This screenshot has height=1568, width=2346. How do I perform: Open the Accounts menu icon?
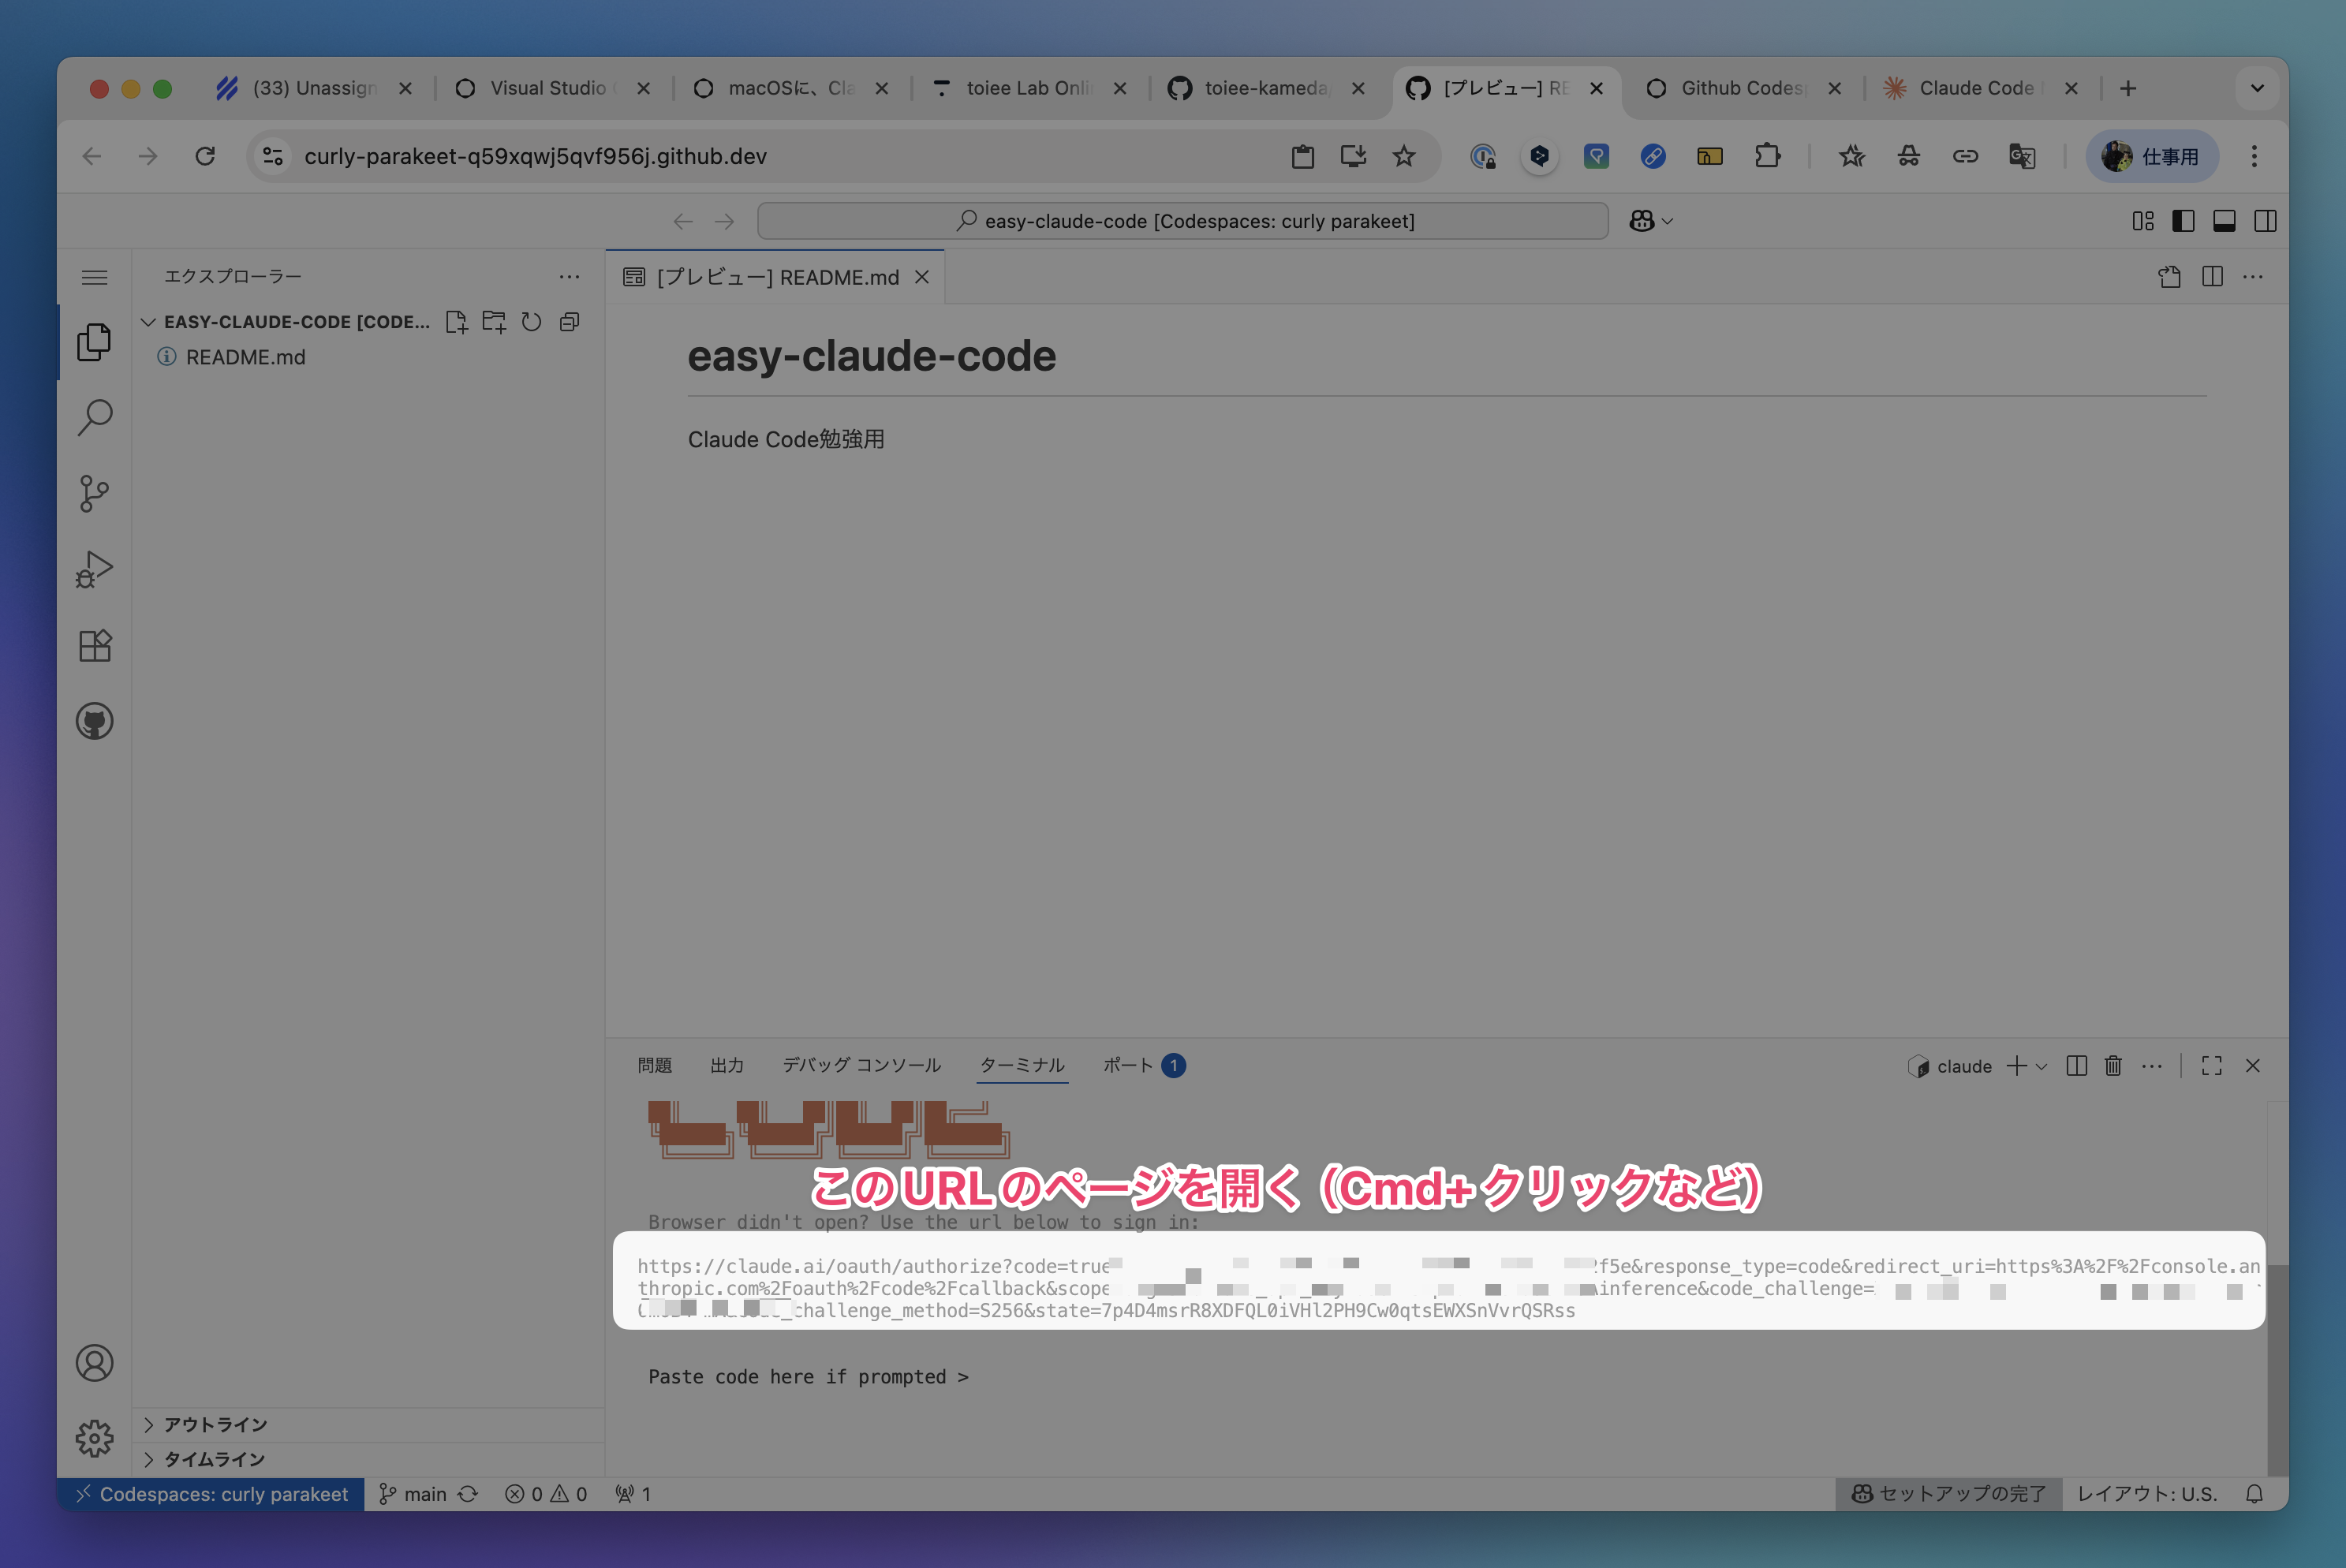[x=94, y=1363]
